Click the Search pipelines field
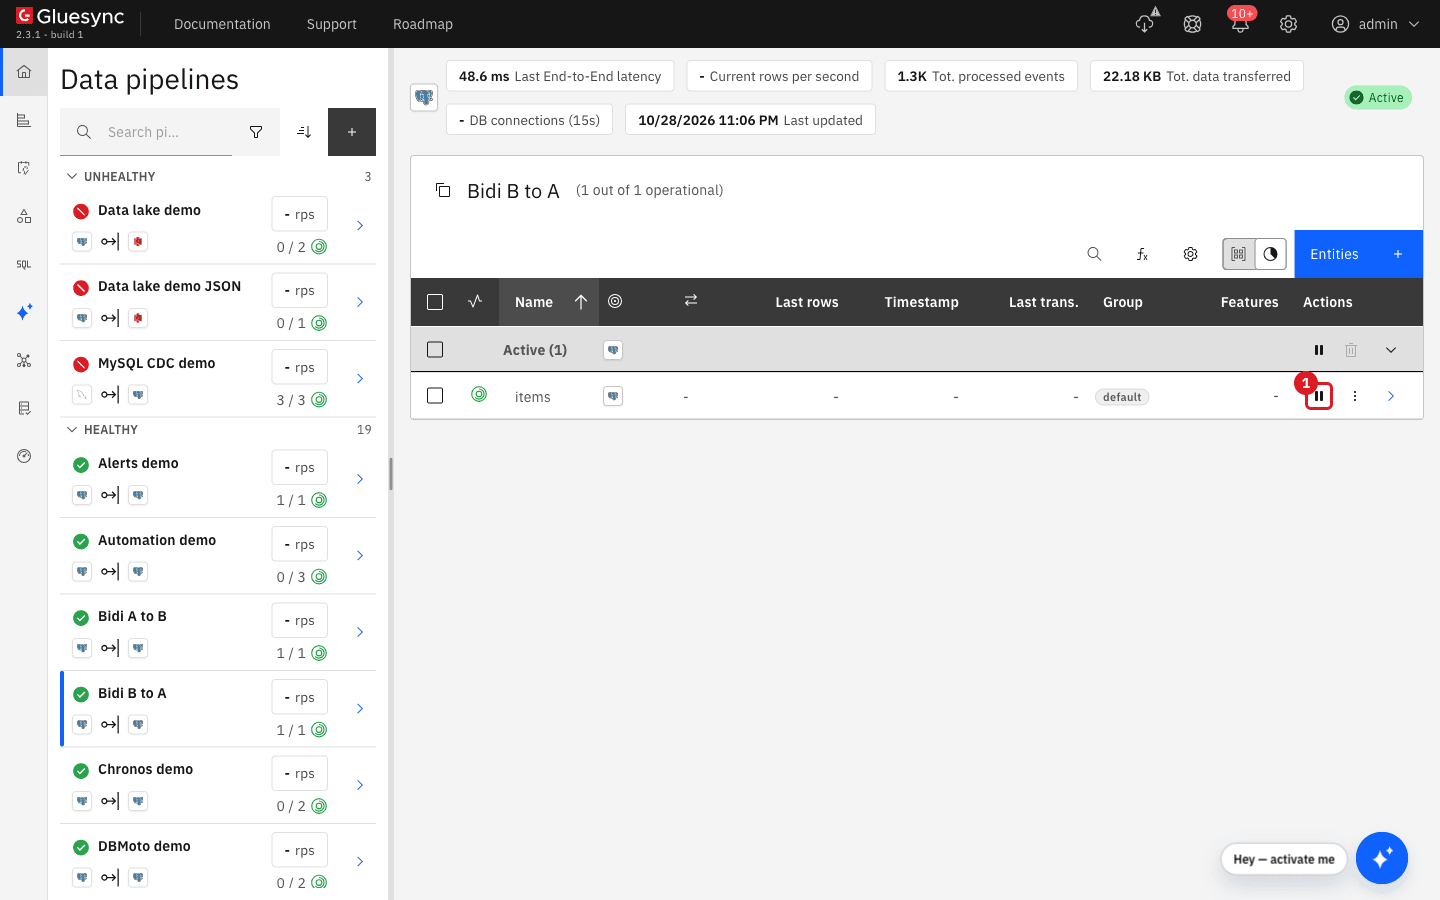The height and width of the screenshot is (900, 1440). 146,132
